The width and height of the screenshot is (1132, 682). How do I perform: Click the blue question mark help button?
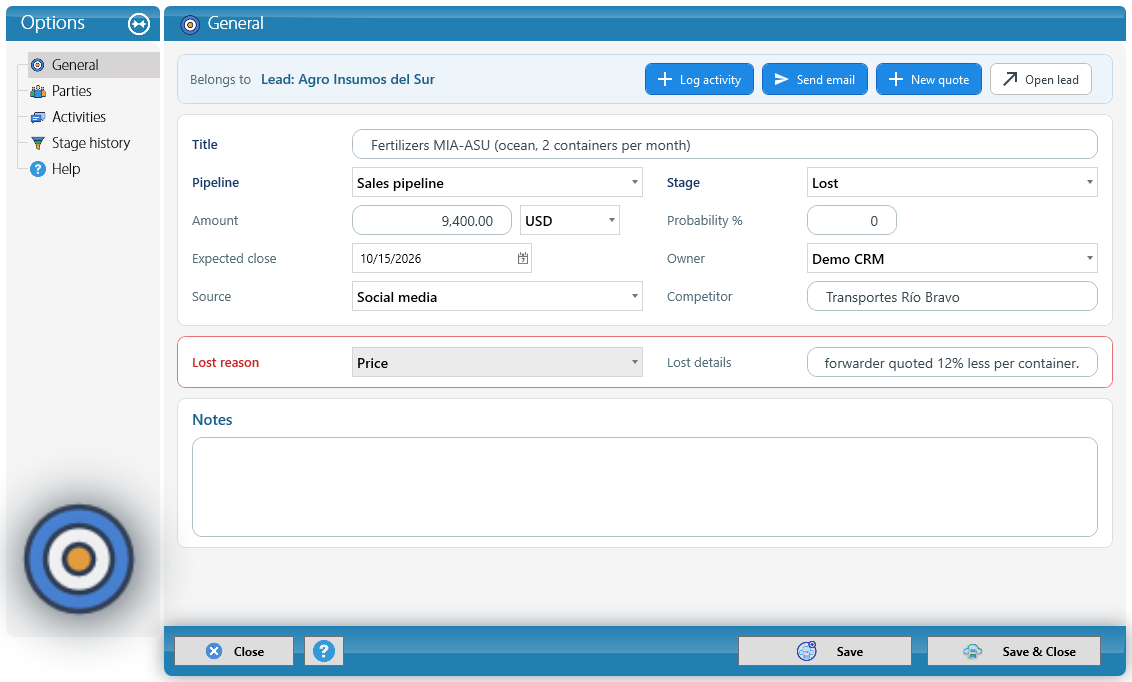coord(323,651)
